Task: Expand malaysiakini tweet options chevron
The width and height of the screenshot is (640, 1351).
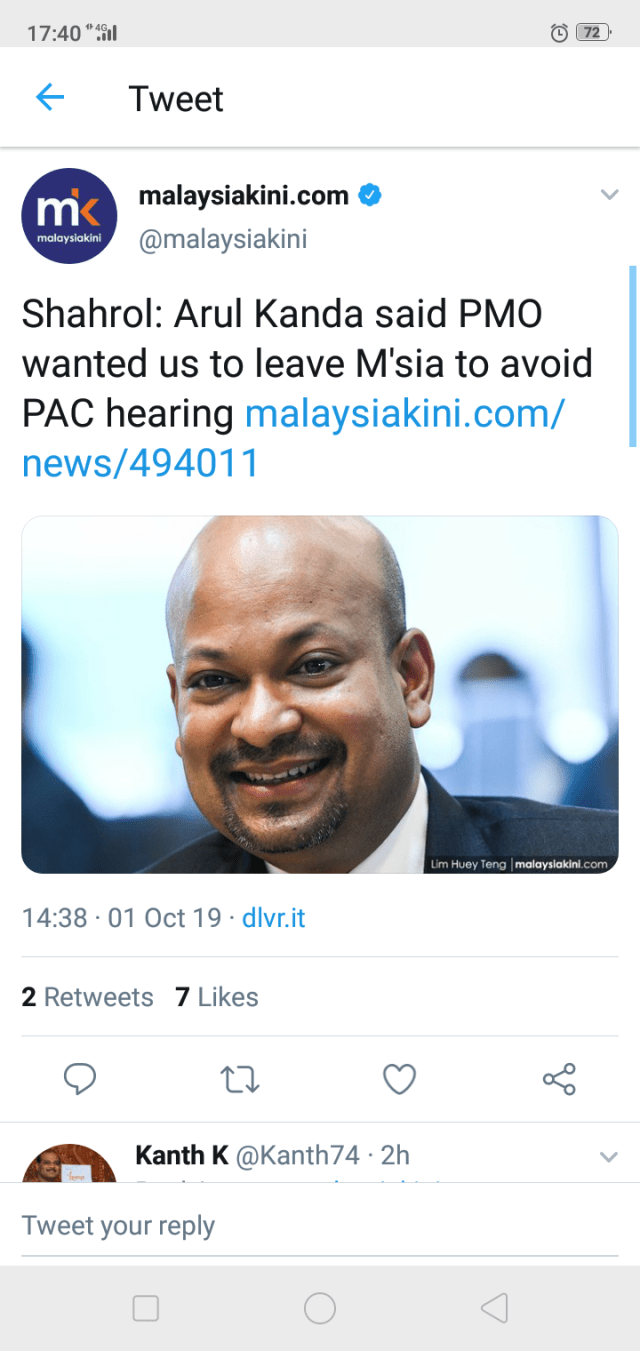Action: tap(609, 195)
